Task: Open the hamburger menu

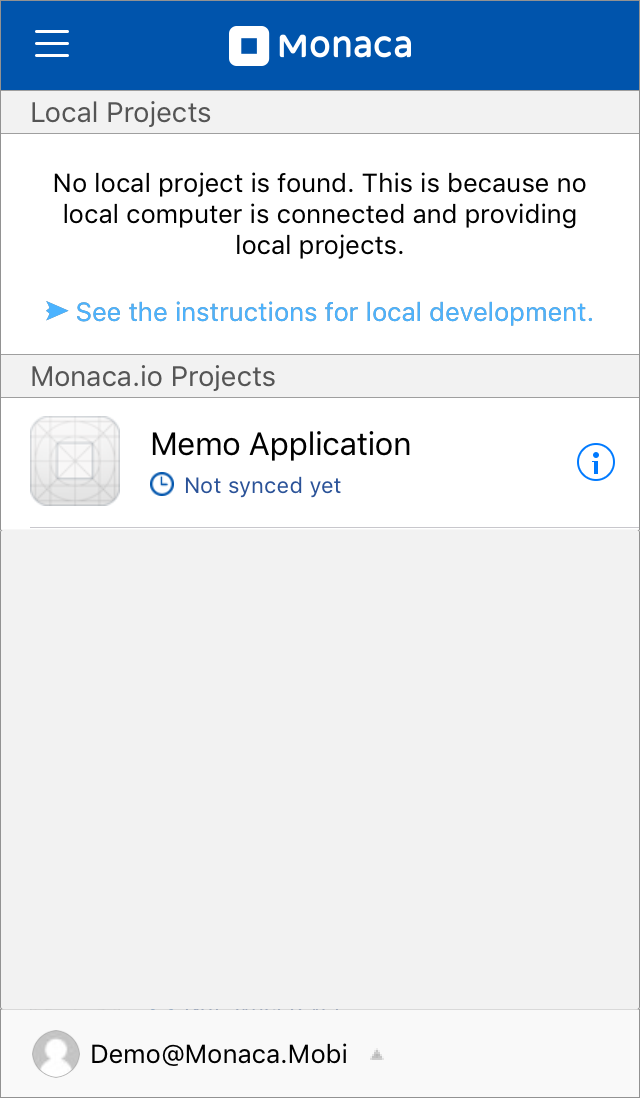Action: pos(52,44)
